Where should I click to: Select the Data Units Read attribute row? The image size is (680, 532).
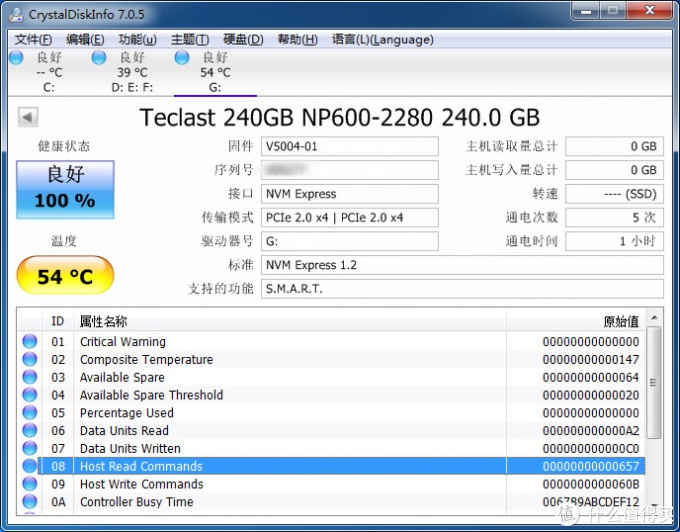pyautogui.click(x=332, y=430)
